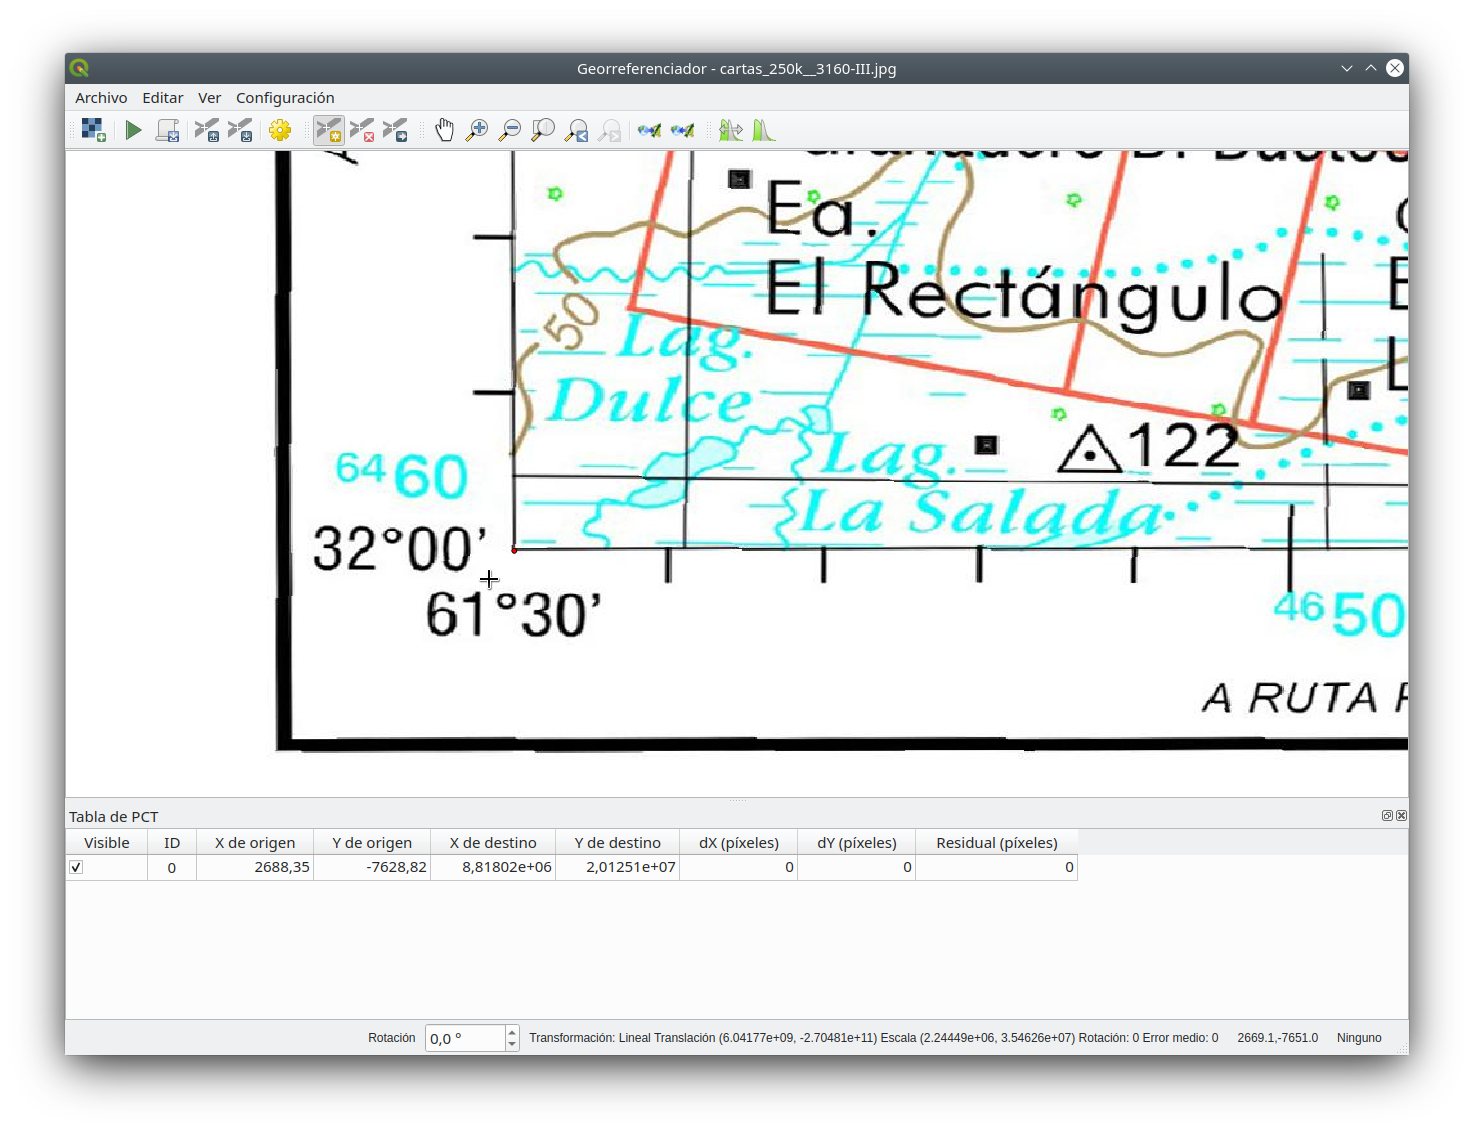Image resolution: width=1474 pixels, height=1132 pixels.
Task: Click Generate GDAL script icon
Action: 167,130
